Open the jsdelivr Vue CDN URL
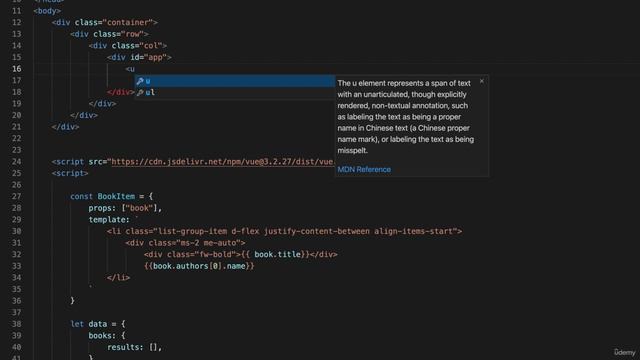Image resolution: width=640 pixels, height=360 pixels. tap(222, 162)
